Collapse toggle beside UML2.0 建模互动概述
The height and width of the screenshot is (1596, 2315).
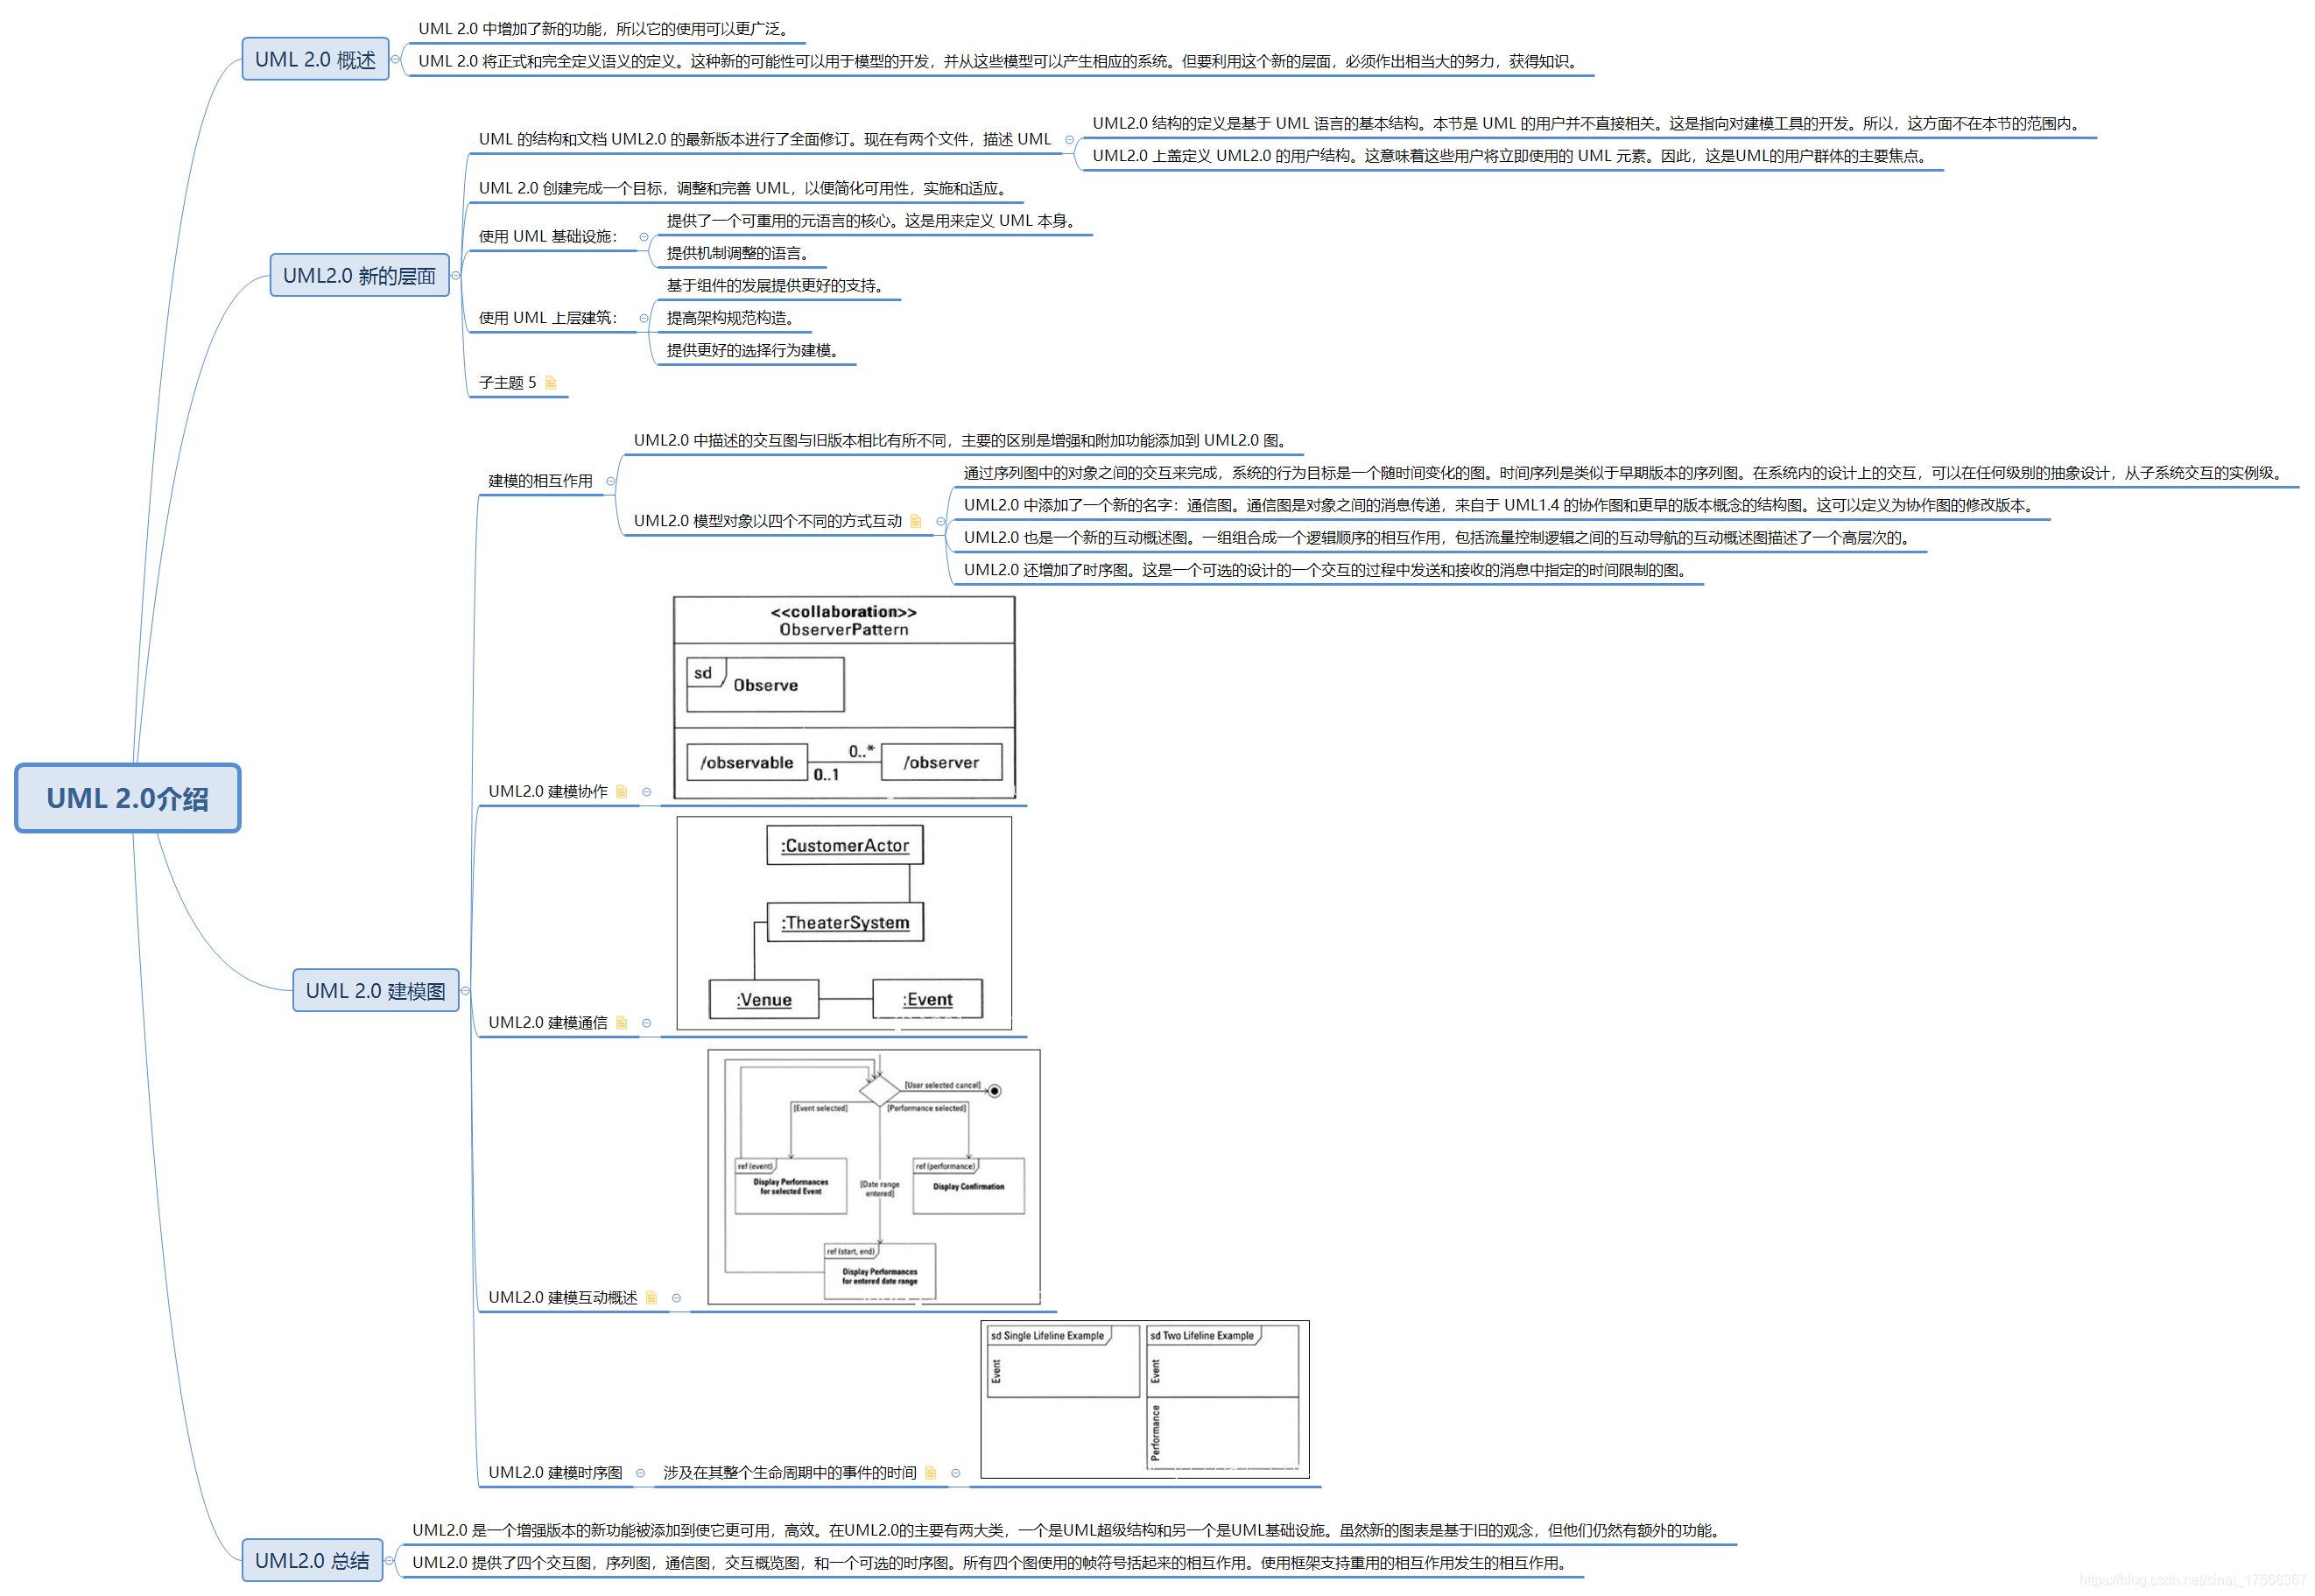(676, 1299)
